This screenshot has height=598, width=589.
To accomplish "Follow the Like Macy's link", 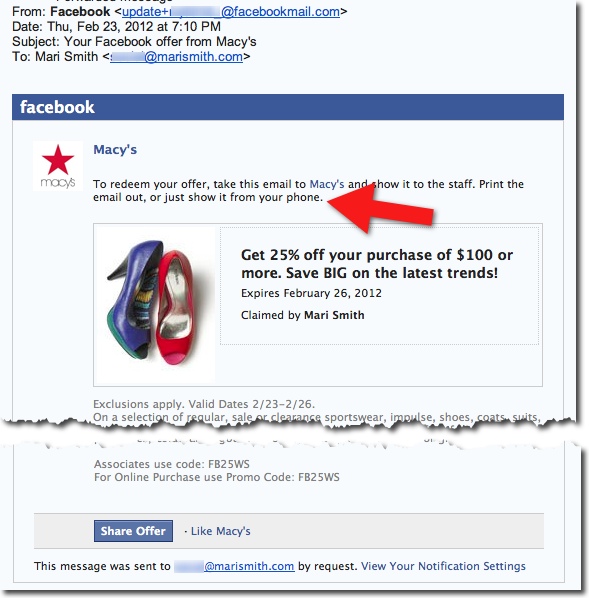I will [x=220, y=531].
